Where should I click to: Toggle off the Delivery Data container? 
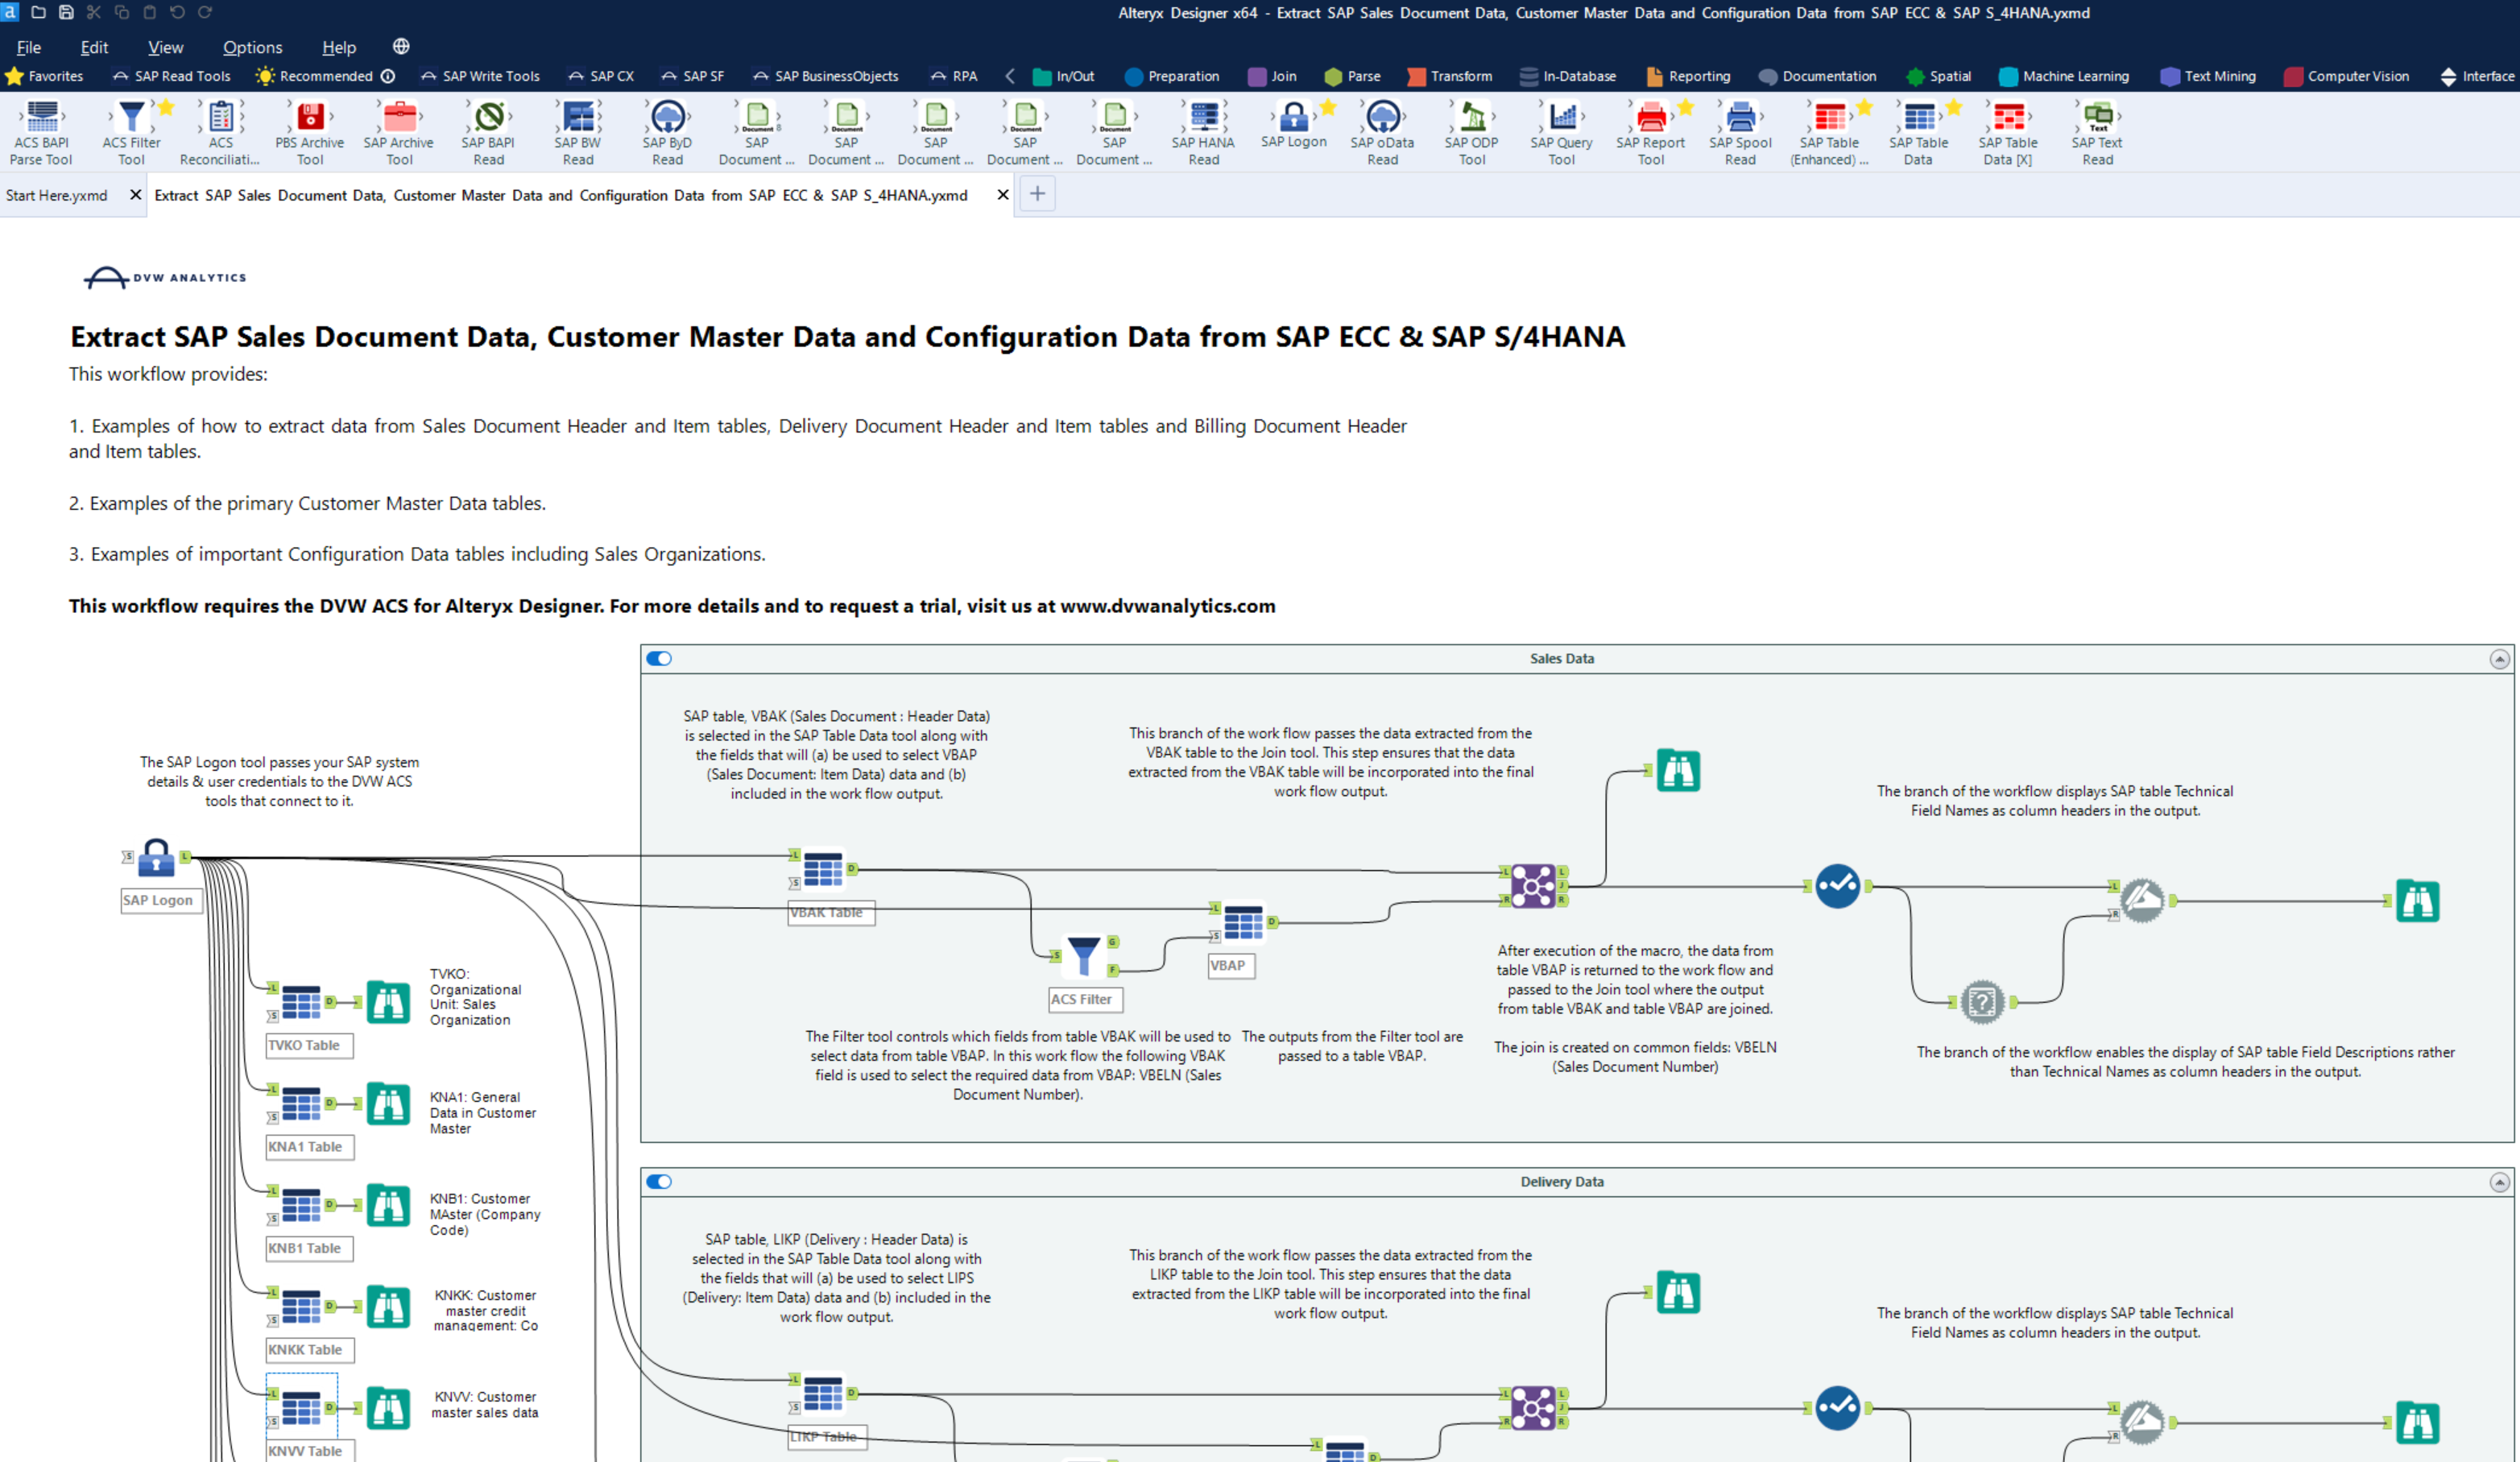(659, 1181)
